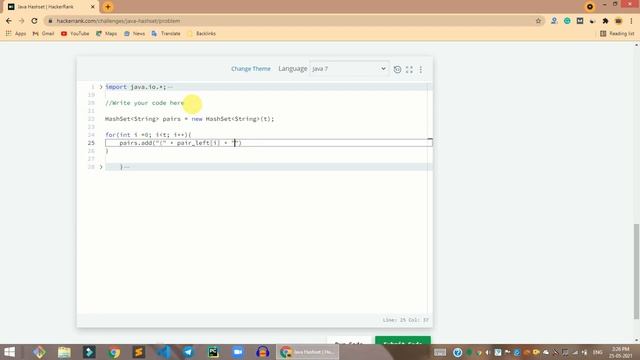
Task: Open the Gmail bookmark
Action: 43,33
